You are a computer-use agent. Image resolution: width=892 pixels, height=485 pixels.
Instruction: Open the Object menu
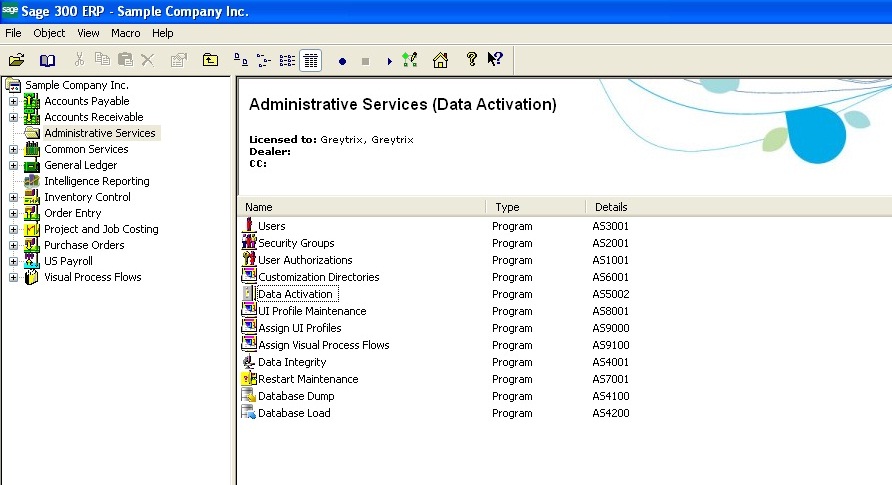tap(49, 33)
